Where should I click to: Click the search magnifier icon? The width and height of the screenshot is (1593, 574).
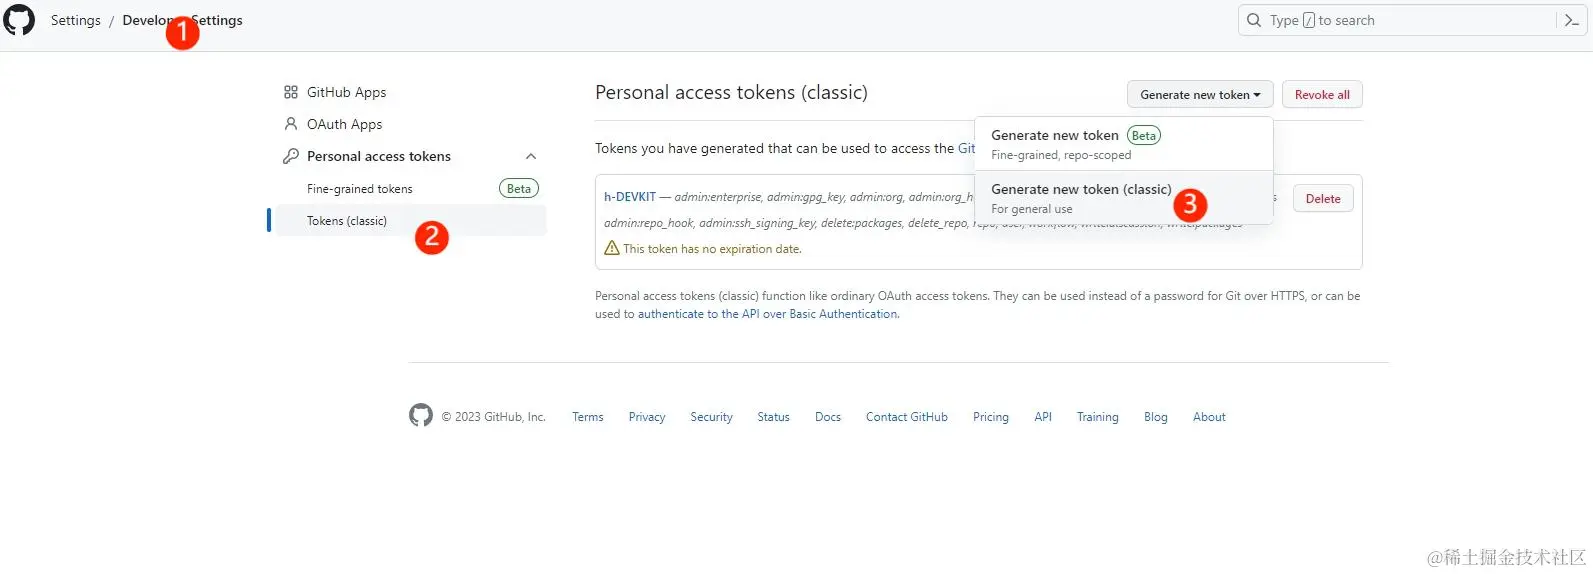(x=1254, y=20)
